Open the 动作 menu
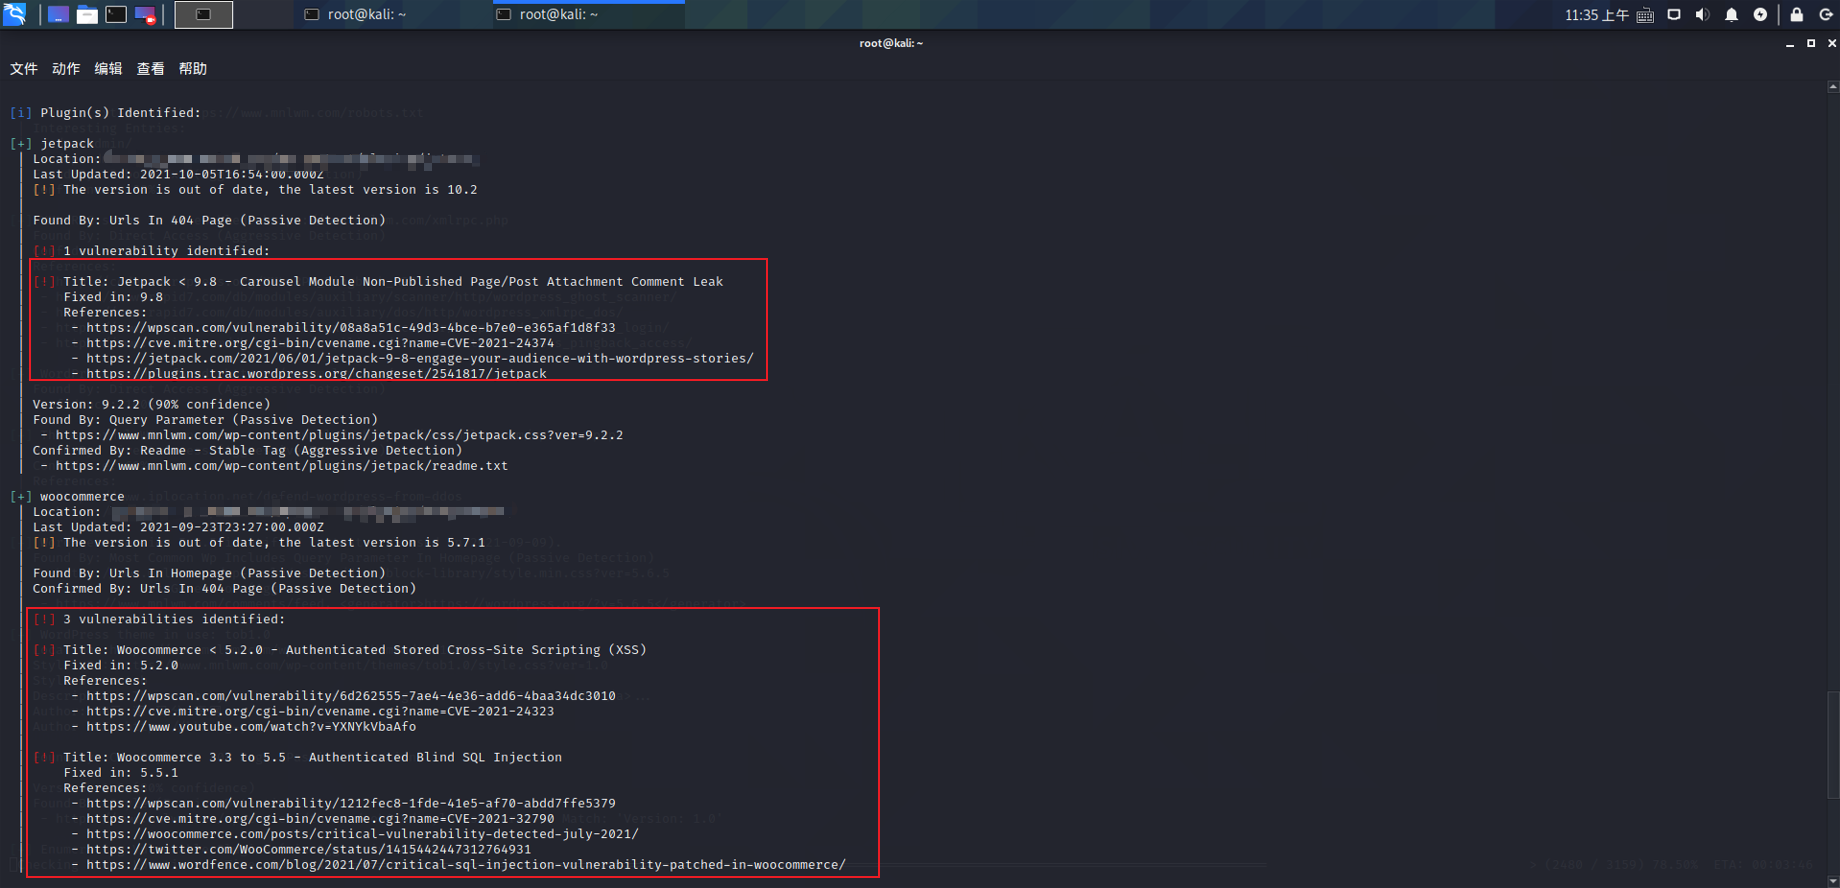Screen dimensions: 1840x888 point(66,69)
